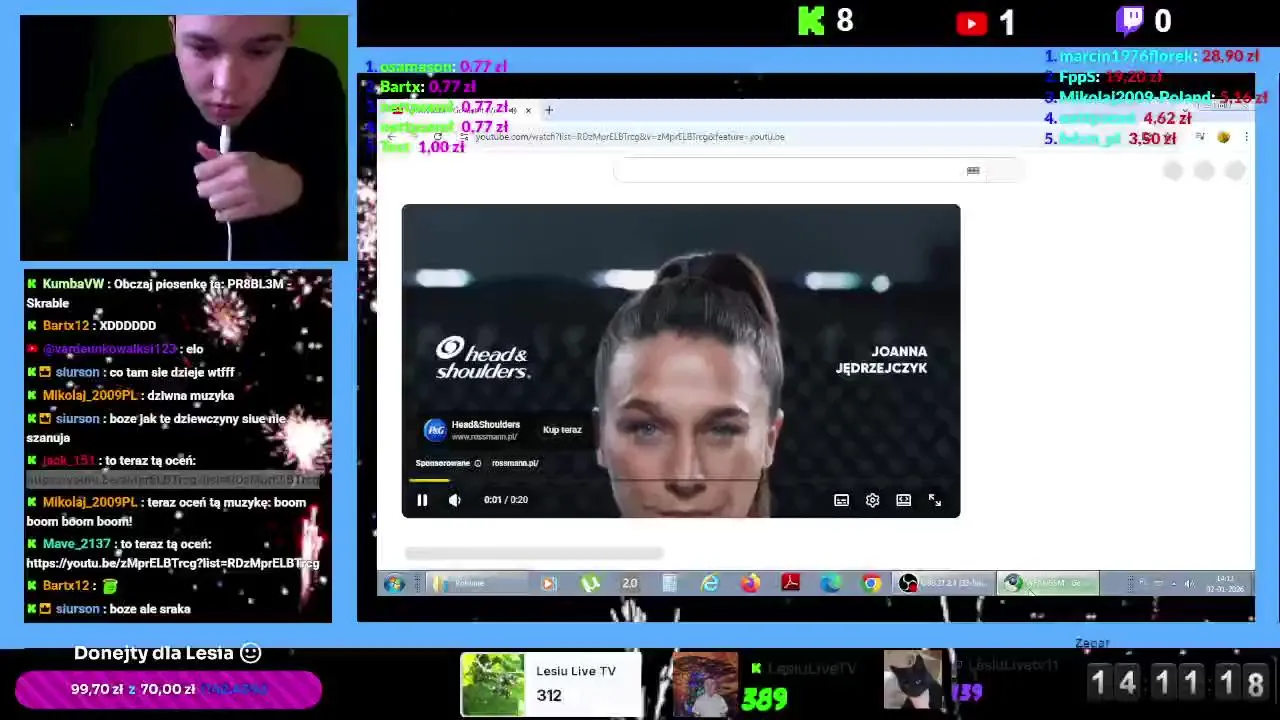
Task: Launch Google Chrome from taskbar
Action: point(871,583)
